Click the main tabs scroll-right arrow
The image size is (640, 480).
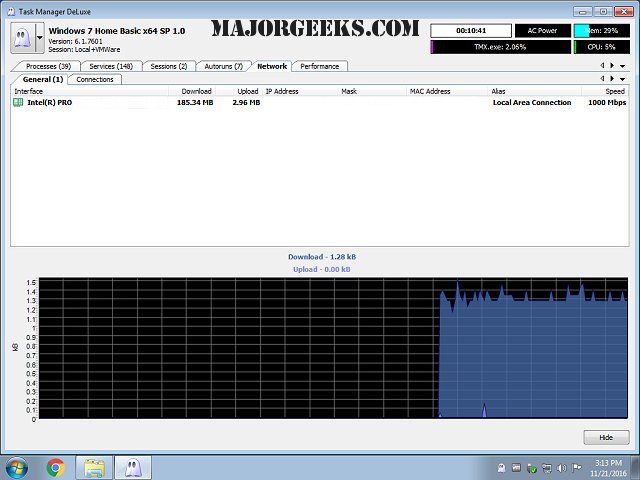[612, 65]
